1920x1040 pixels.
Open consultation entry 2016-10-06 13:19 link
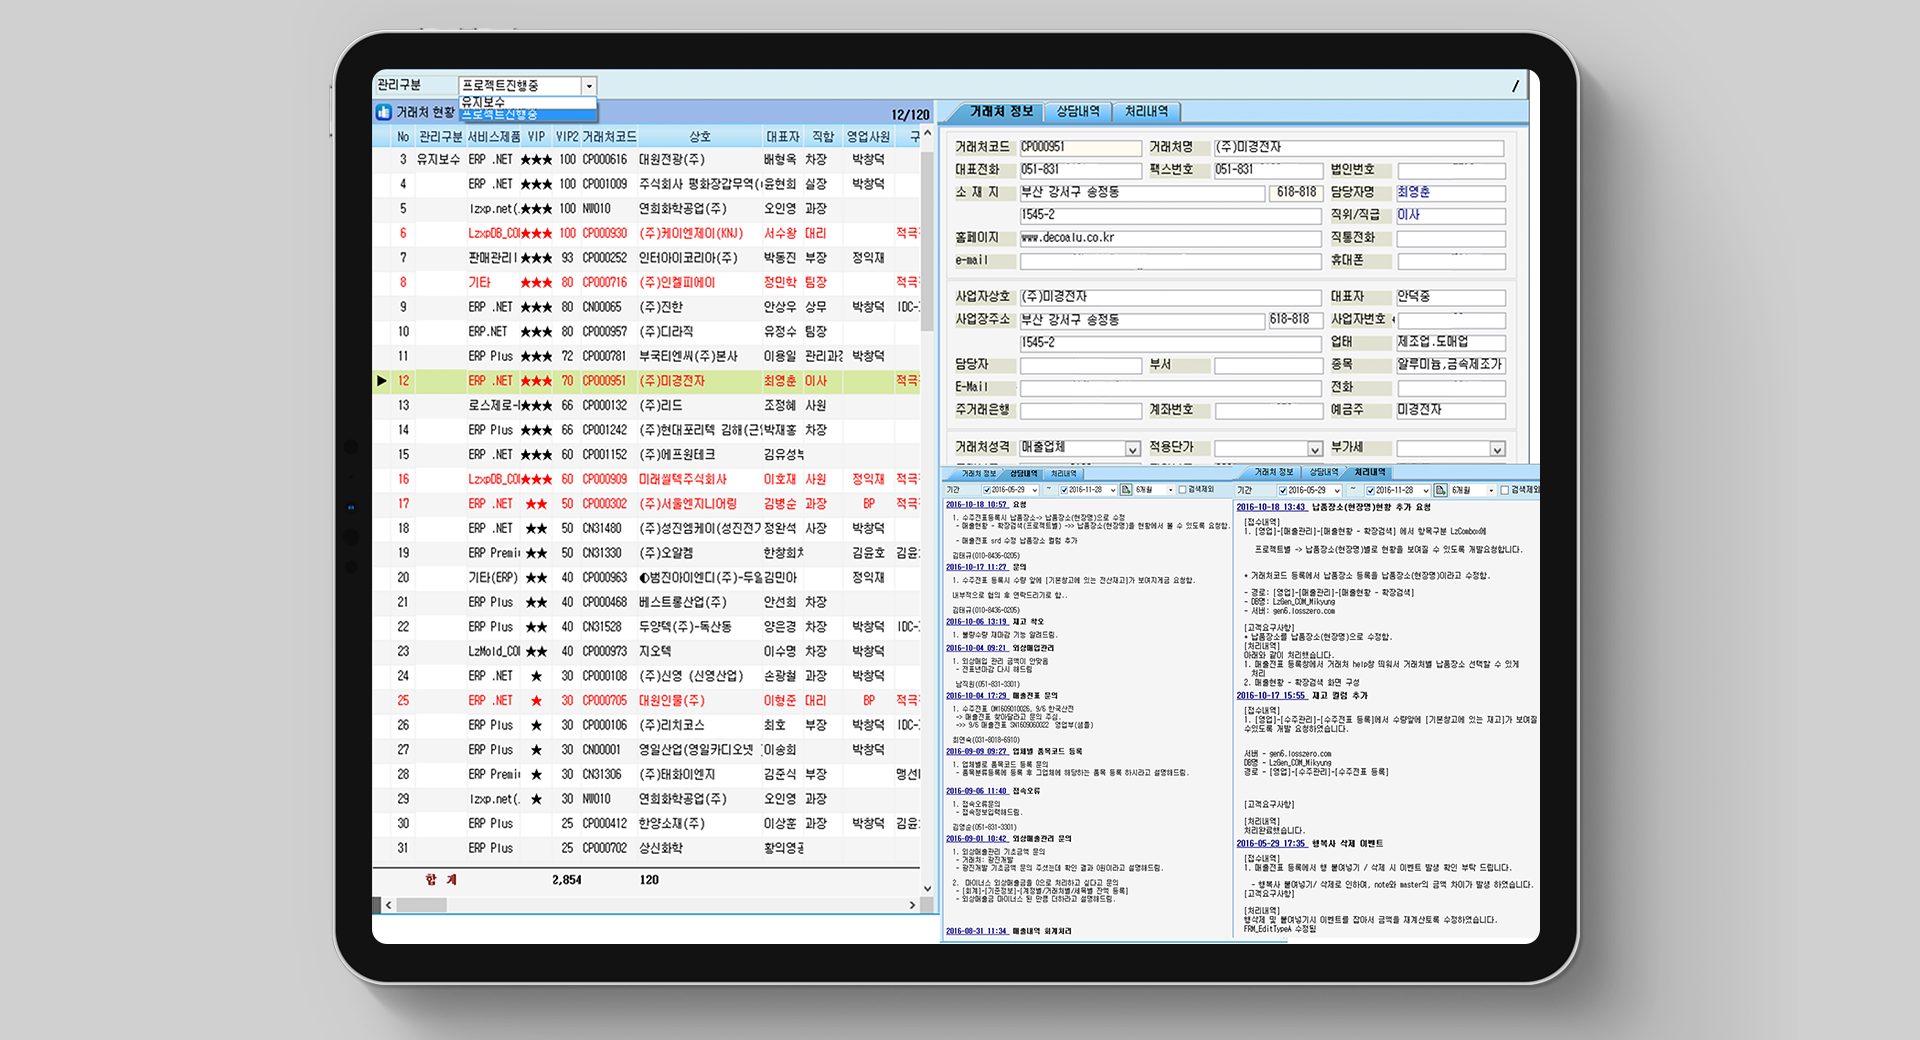tap(977, 622)
